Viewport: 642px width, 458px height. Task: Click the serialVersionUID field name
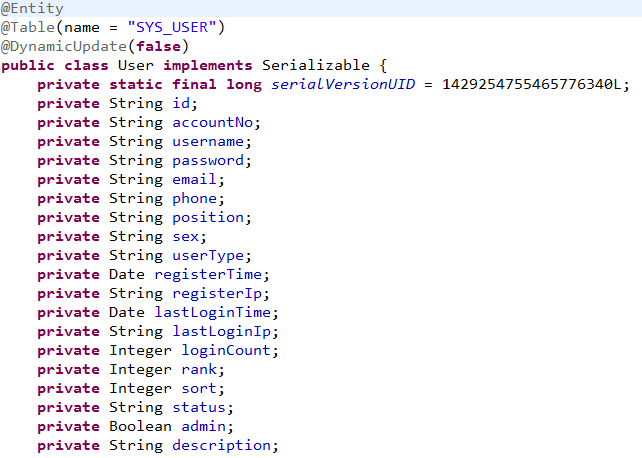(343, 84)
